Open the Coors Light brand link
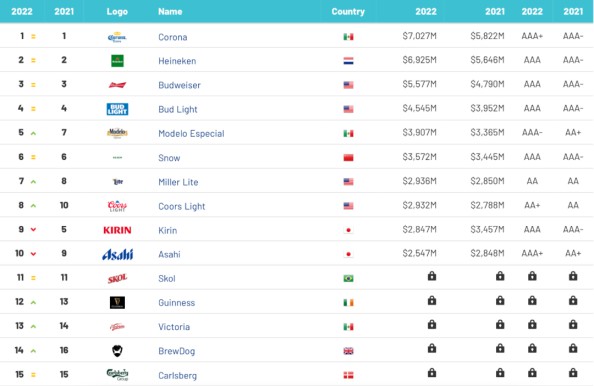The image size is (594, 386). tap(182, 206)
